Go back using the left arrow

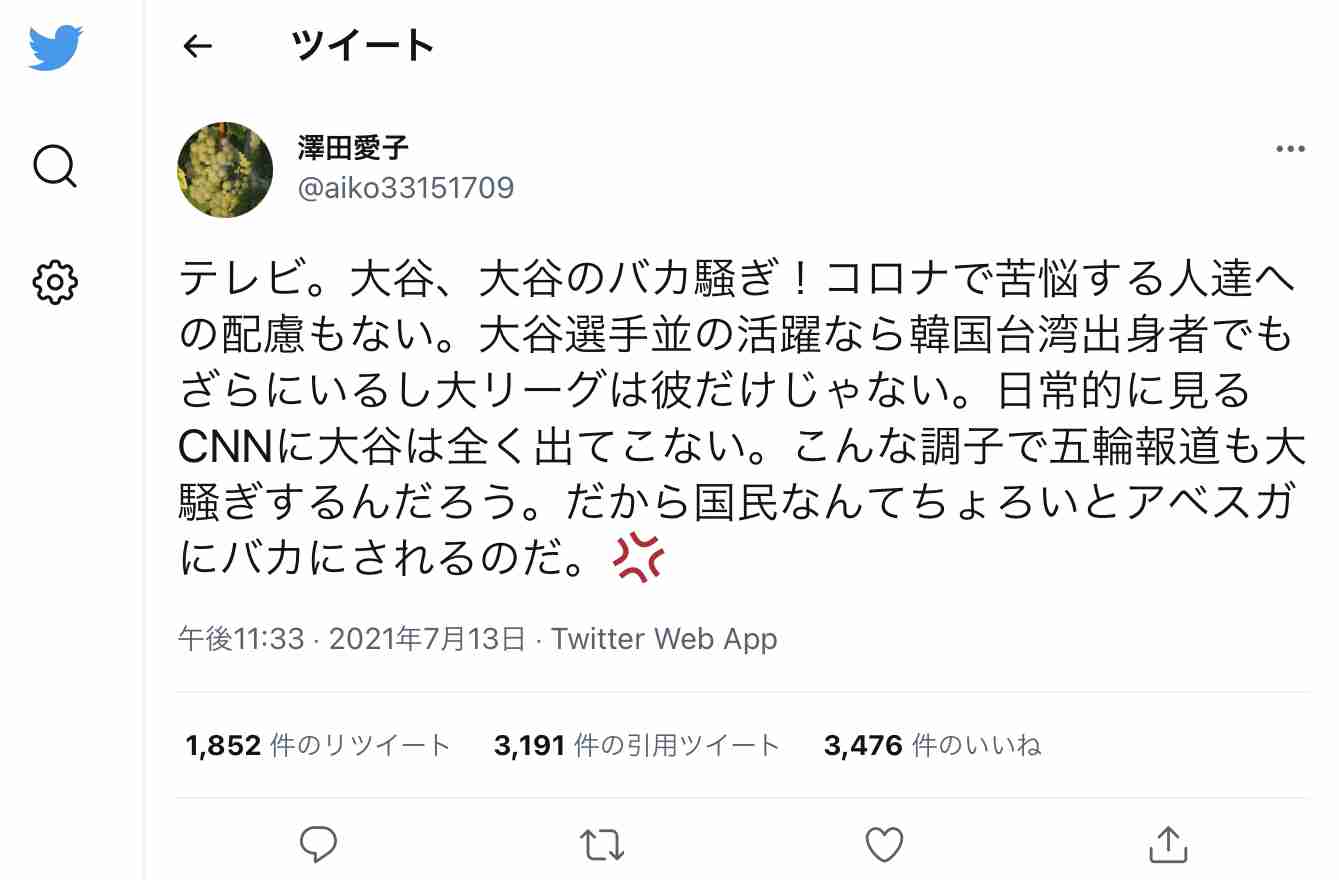point(198,46)
